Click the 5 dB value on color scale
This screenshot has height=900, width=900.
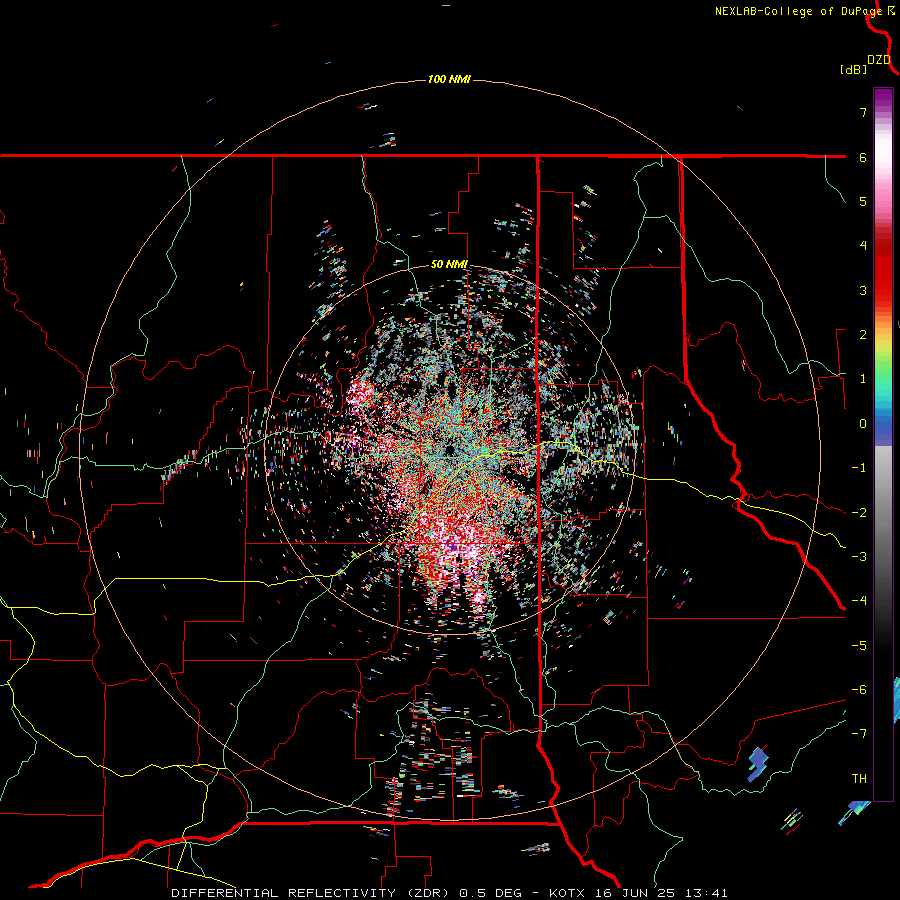click(x=863, y=201)
